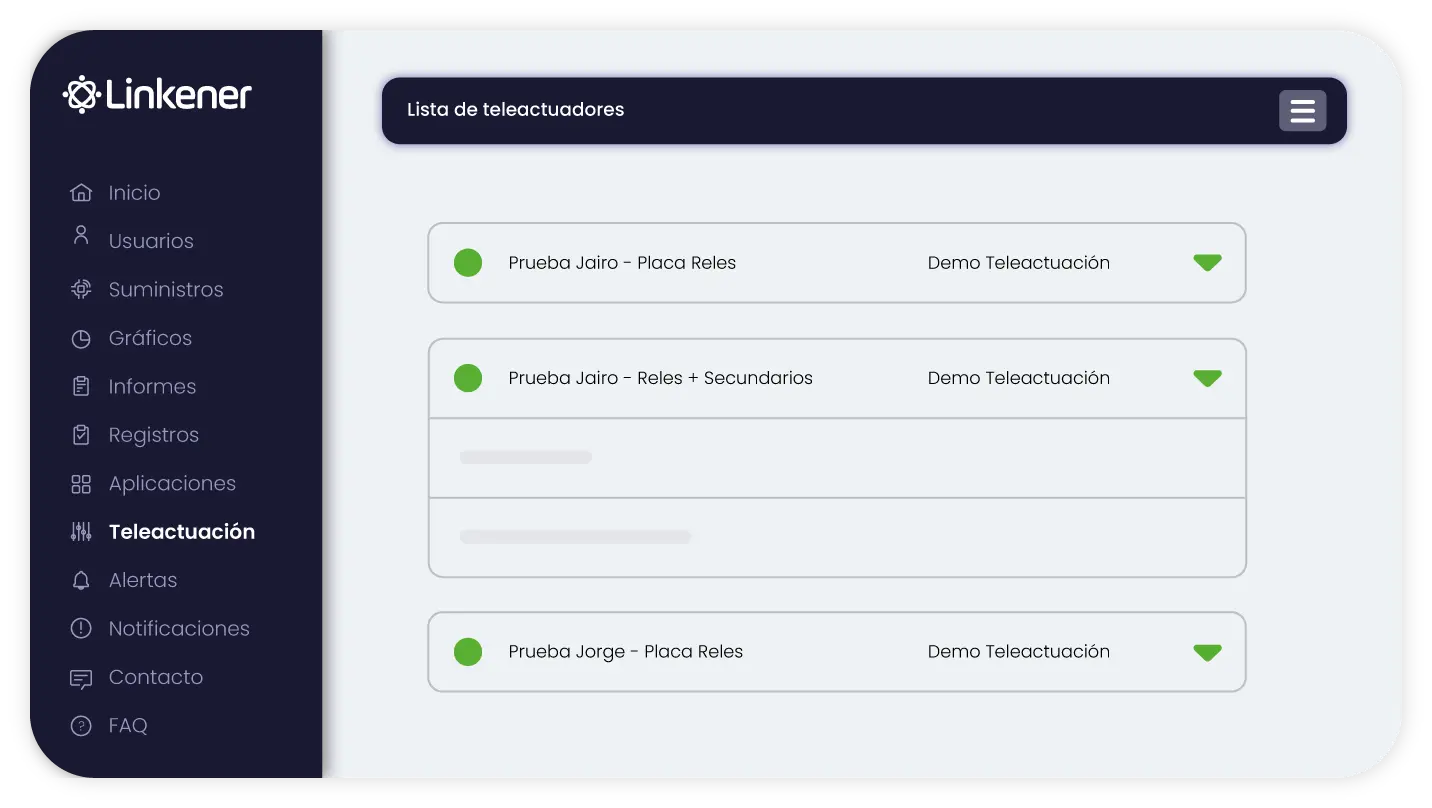This screenshot has width=1432, height=808.
Task: Click the Contacto chat bubble icon
Action: tap(81, 678)
